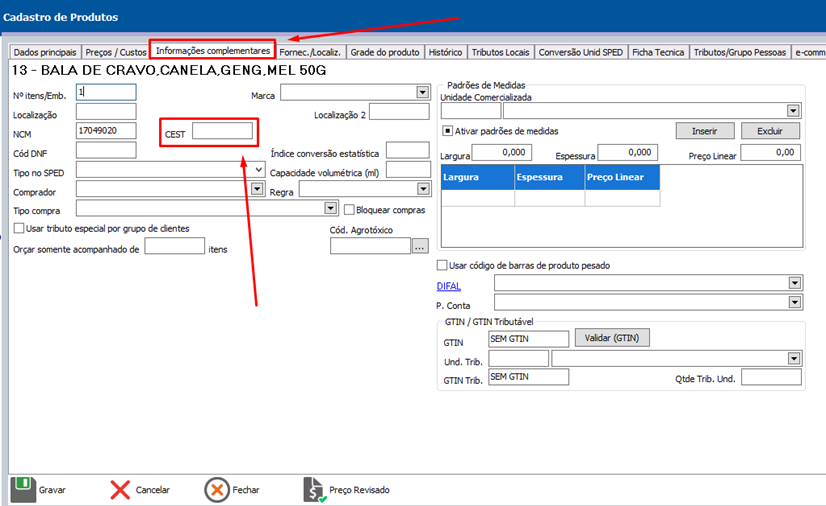826x506 pixels.
Task: Click the Preço Revisado document icon
Action: click(315, 489)
